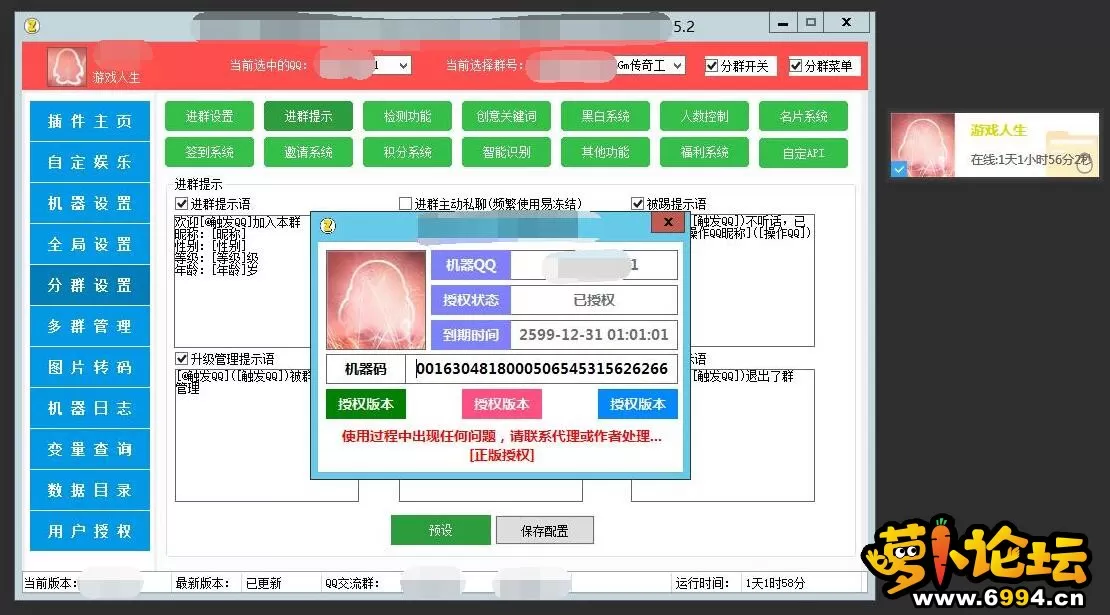Viewport: 1110px width, 615px height.
Task: Select the 进群提示 green button
Action: tap(309, 116)
